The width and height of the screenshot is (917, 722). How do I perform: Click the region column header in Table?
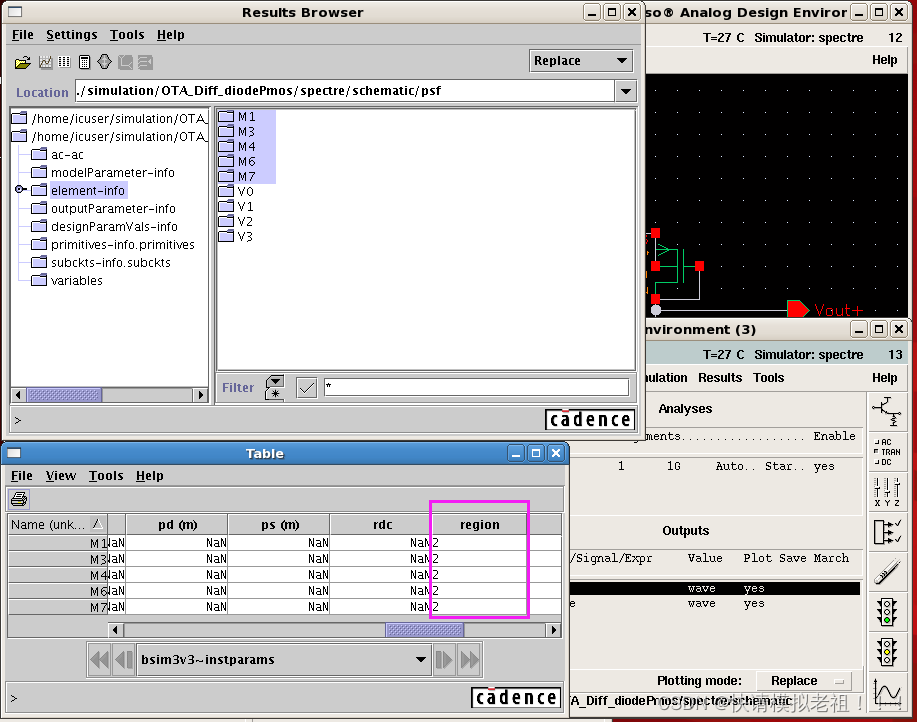click(x=480, y=524)
